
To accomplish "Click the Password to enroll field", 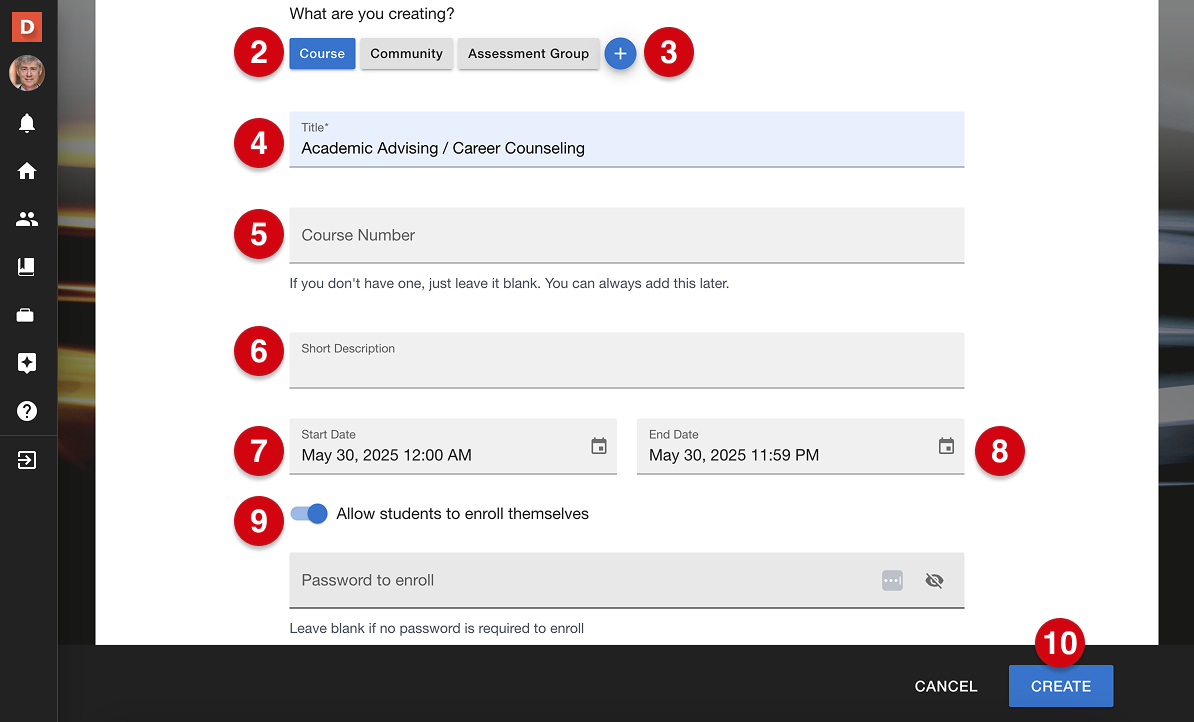I will click(x=627, y=580).
